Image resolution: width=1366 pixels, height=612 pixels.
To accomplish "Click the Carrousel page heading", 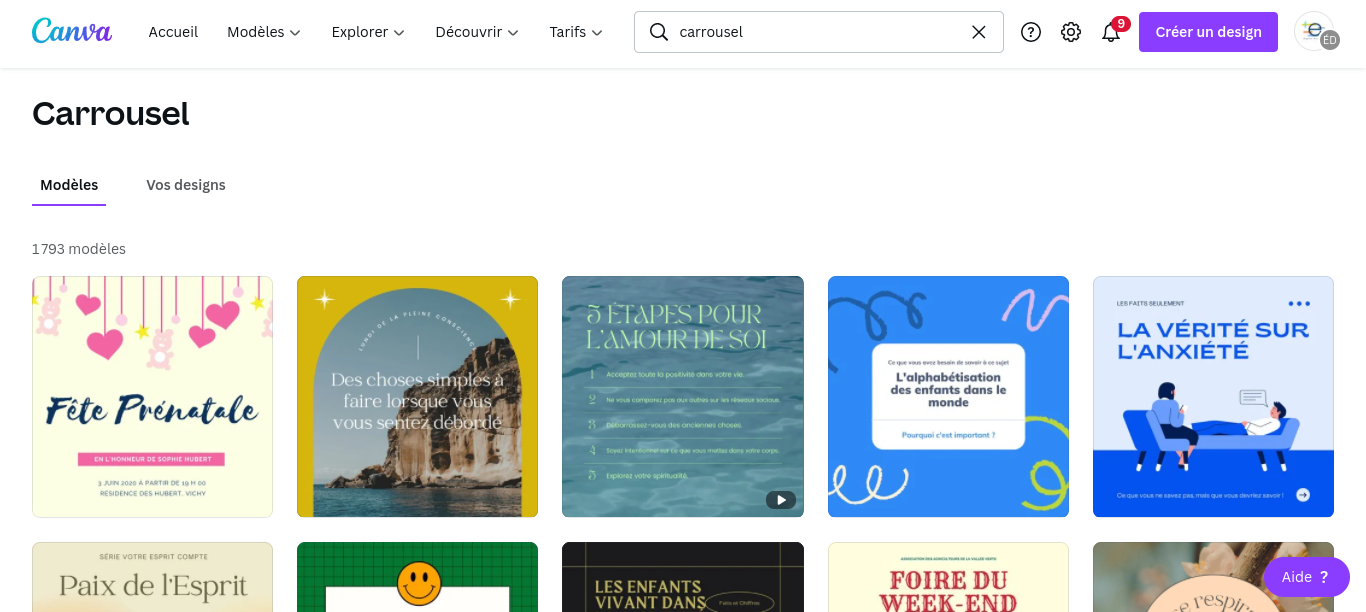I will [x=111, y=113].
